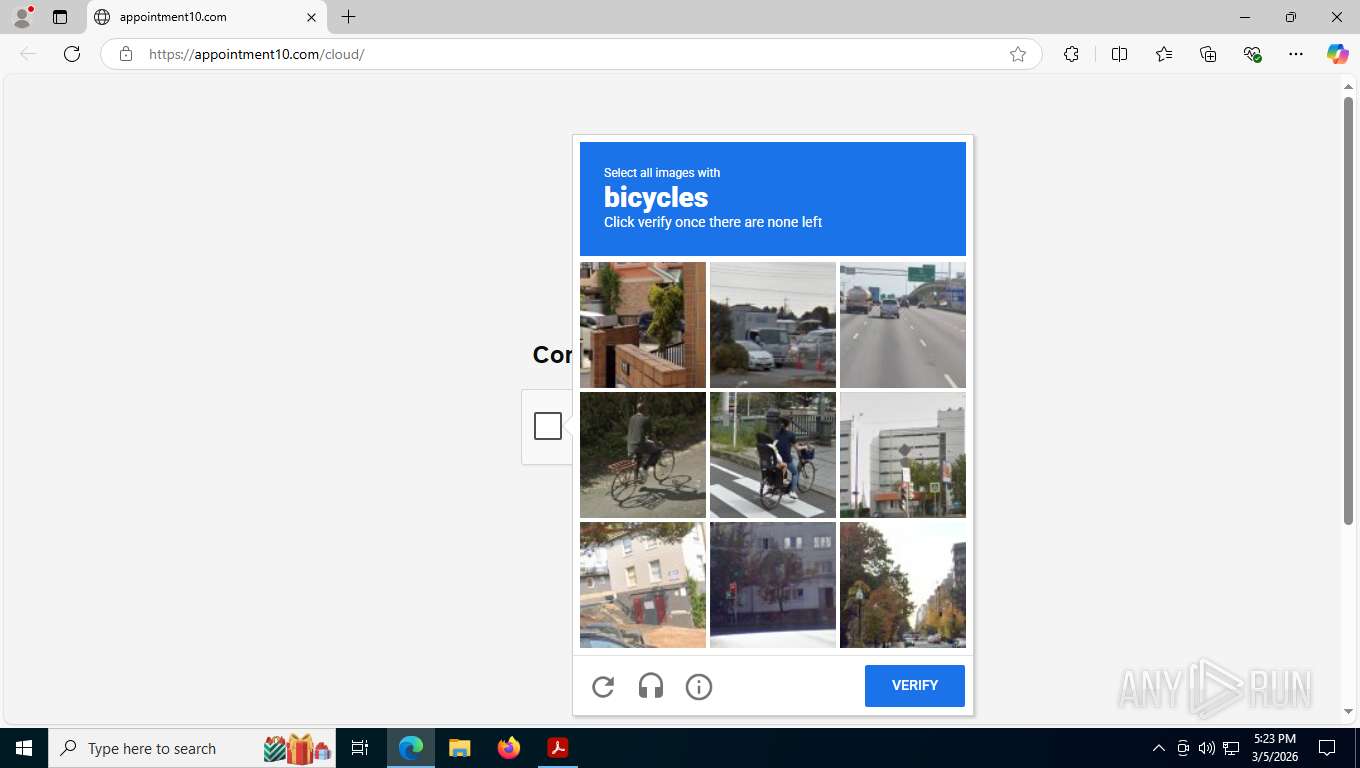Open the profile avatar menu
Image resolution: width=1360 pixels, height=768 pixels.
coord(22,17)
